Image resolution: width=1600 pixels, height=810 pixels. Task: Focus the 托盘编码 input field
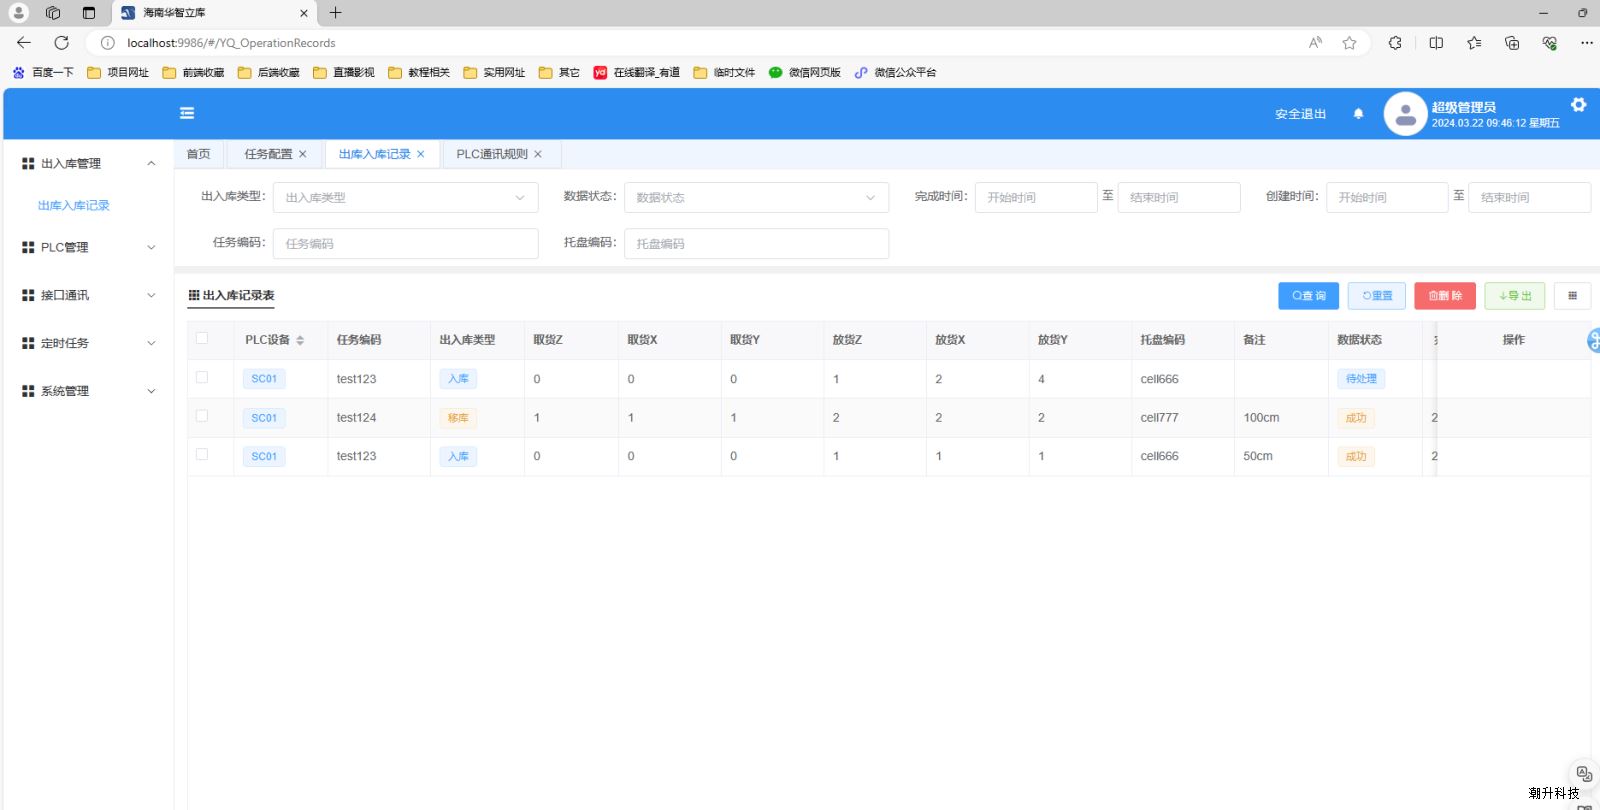click(x=756, y=243)
